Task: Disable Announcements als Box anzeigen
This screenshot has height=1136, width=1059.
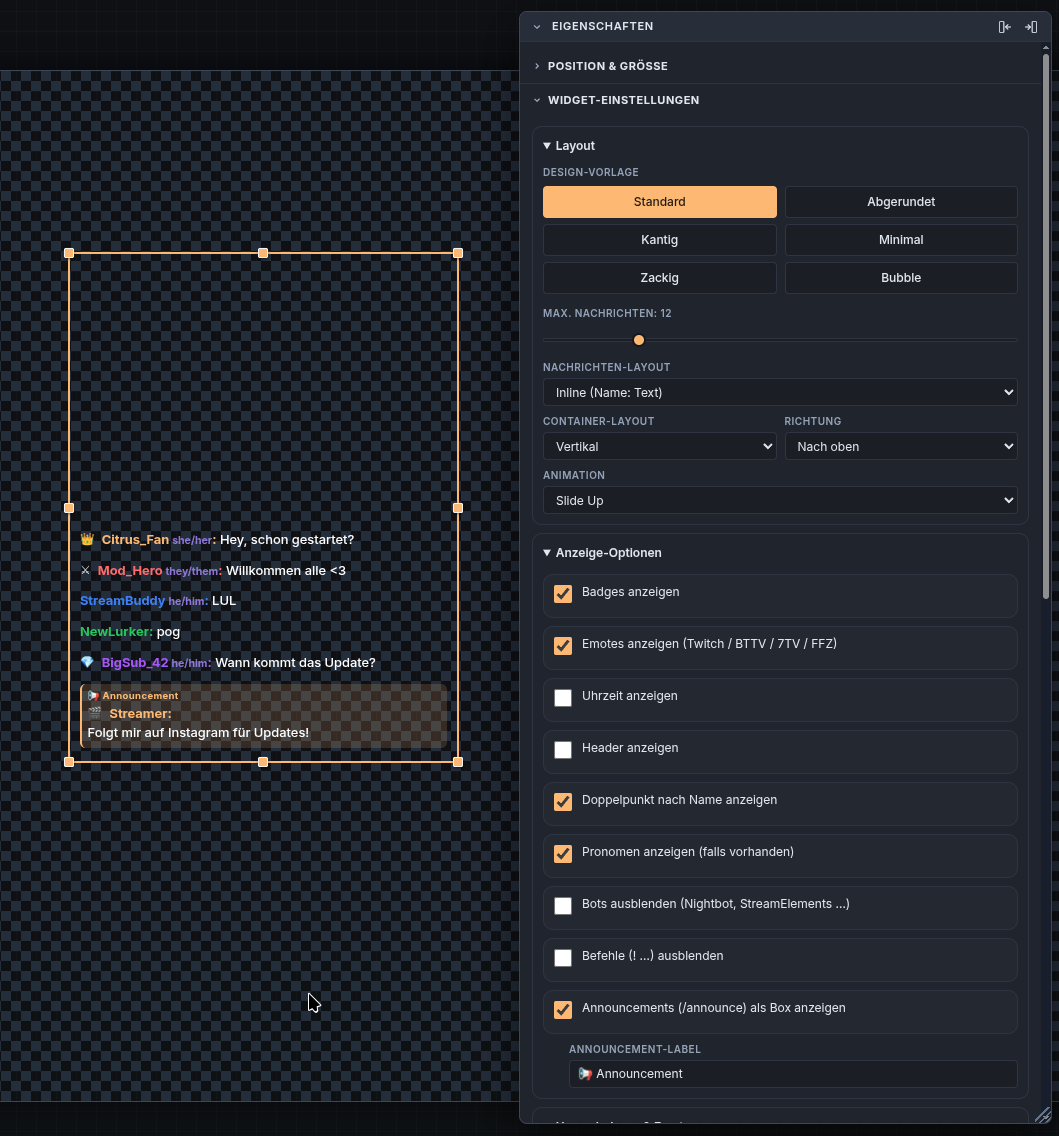Action: coord(563,1010)
